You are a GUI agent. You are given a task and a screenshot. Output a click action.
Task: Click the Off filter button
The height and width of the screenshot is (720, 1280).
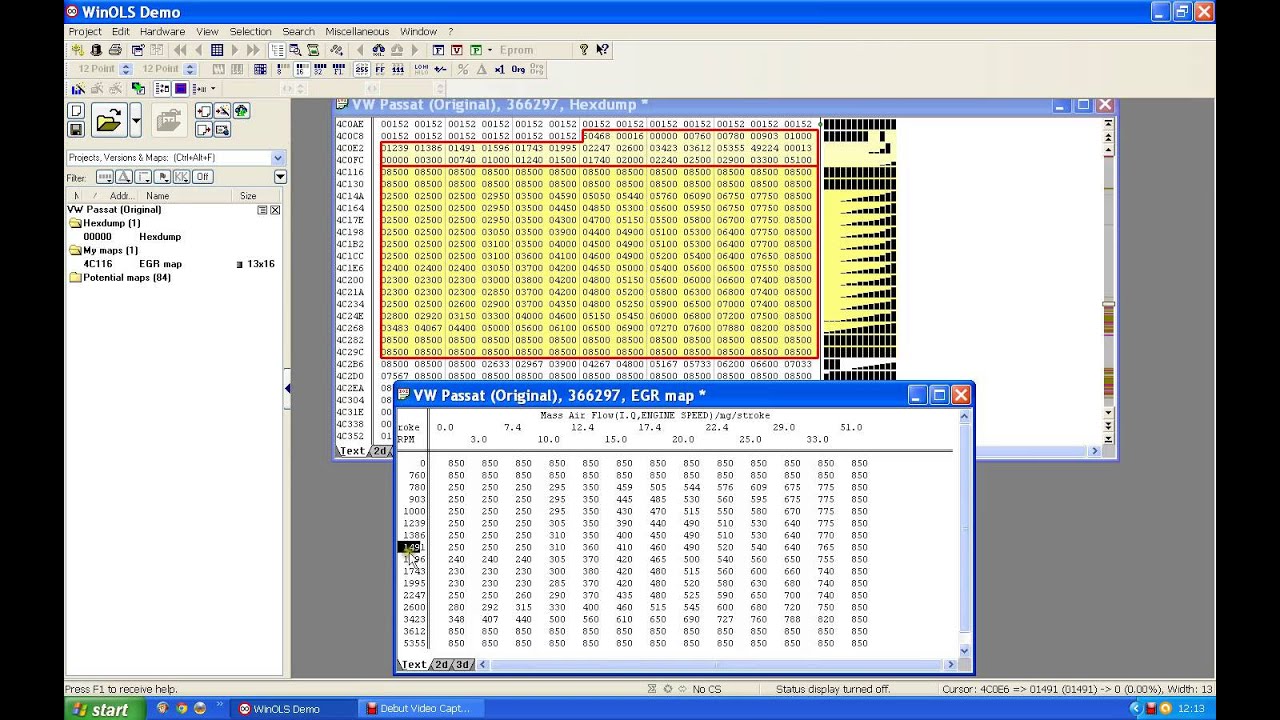(203, 176)
